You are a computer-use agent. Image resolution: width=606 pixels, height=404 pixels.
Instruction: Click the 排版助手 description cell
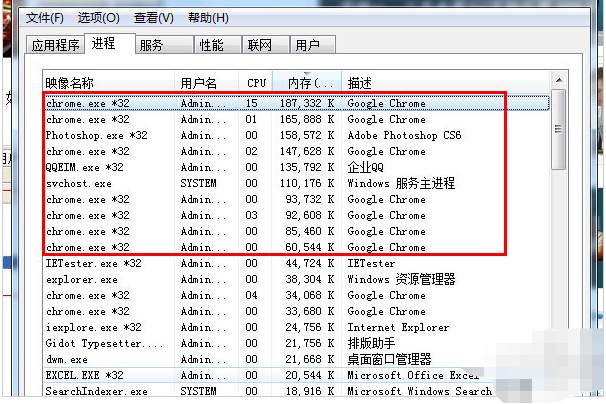point(371,343)
